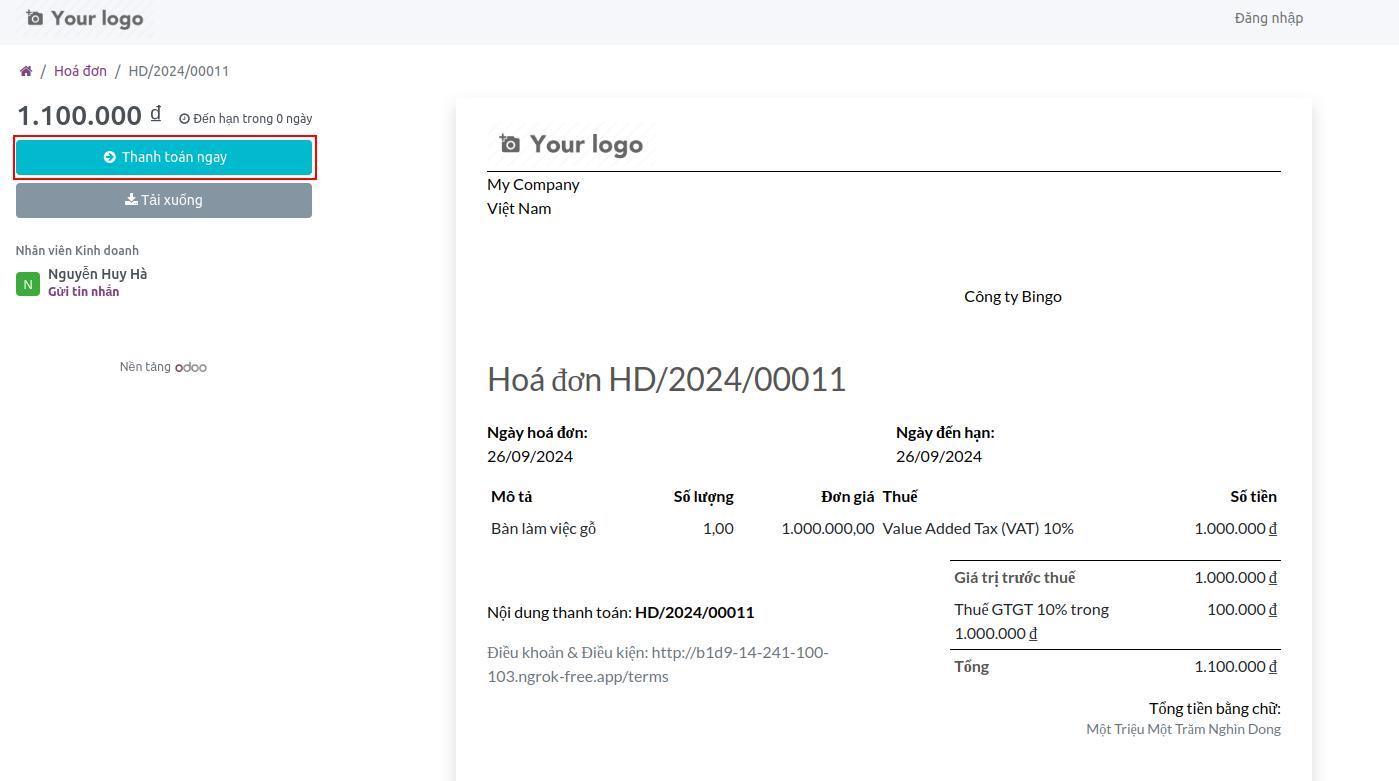1399x781 pixels.
Task: Open the Đăng nhập login link
Action: (x=1269, y=18)
